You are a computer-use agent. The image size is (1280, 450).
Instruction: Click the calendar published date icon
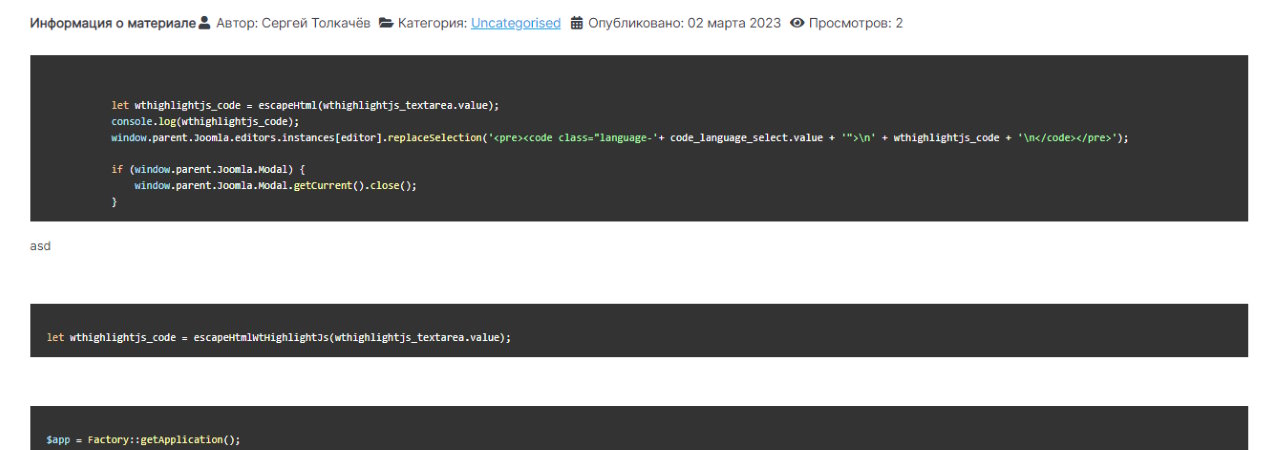click(577, 23)
